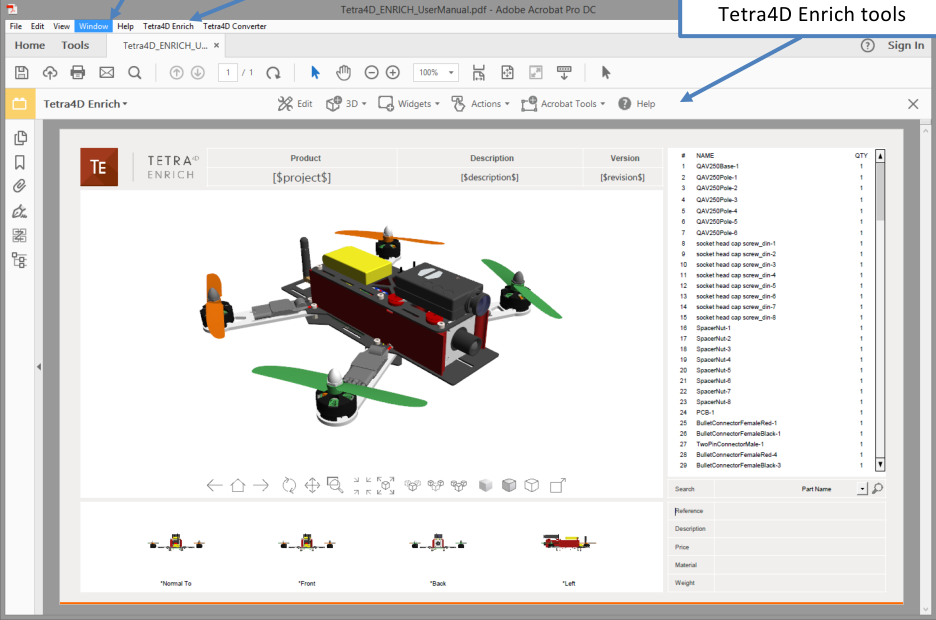Select the 3D zoom window icon

(x=335, y=485)
